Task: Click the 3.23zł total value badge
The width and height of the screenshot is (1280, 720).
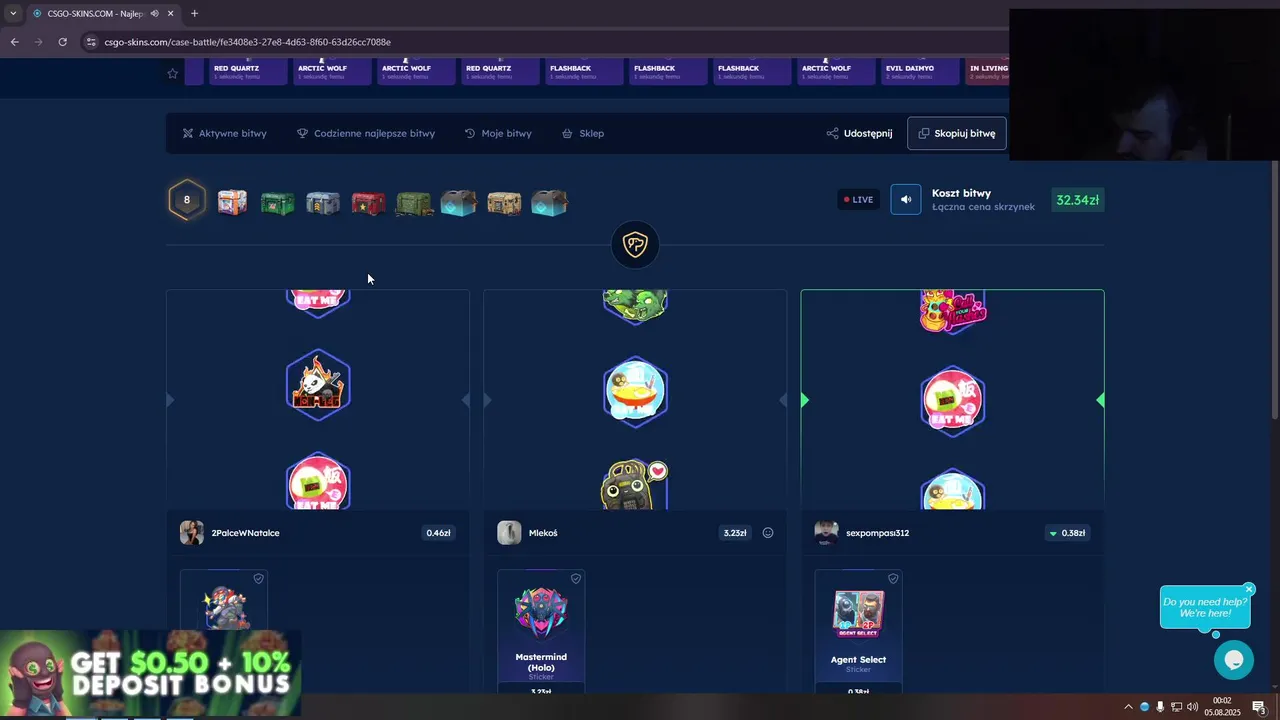Action: coord(735,533)
